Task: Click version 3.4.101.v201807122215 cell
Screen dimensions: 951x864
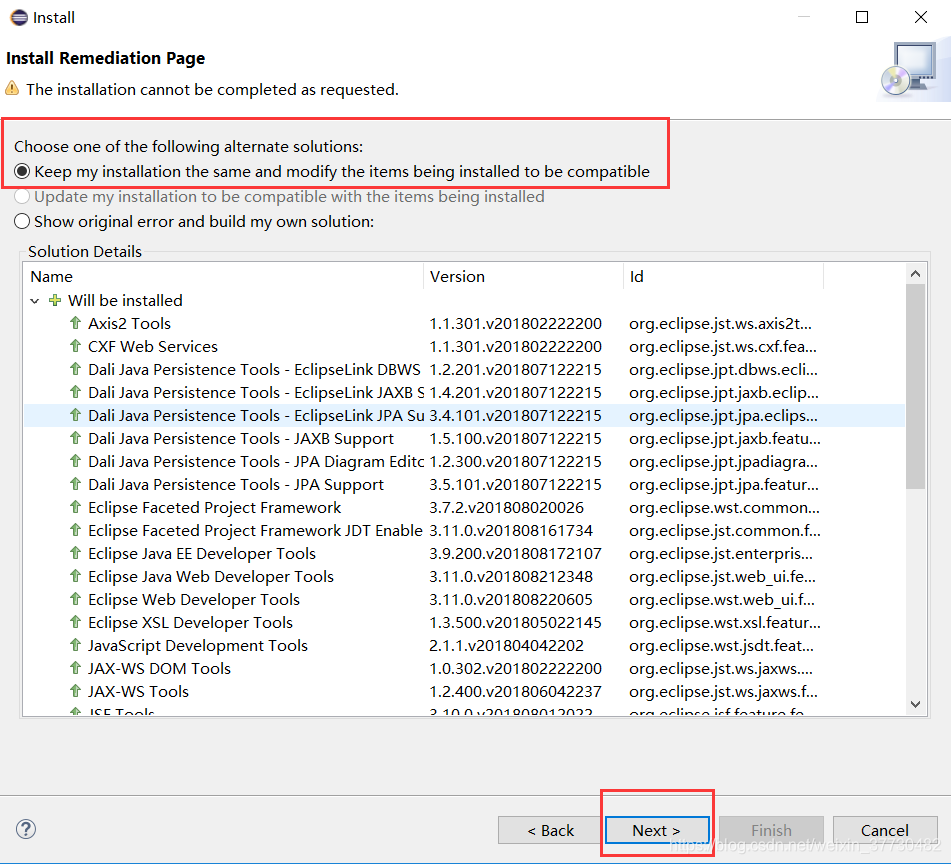Action: pos(516,415)
